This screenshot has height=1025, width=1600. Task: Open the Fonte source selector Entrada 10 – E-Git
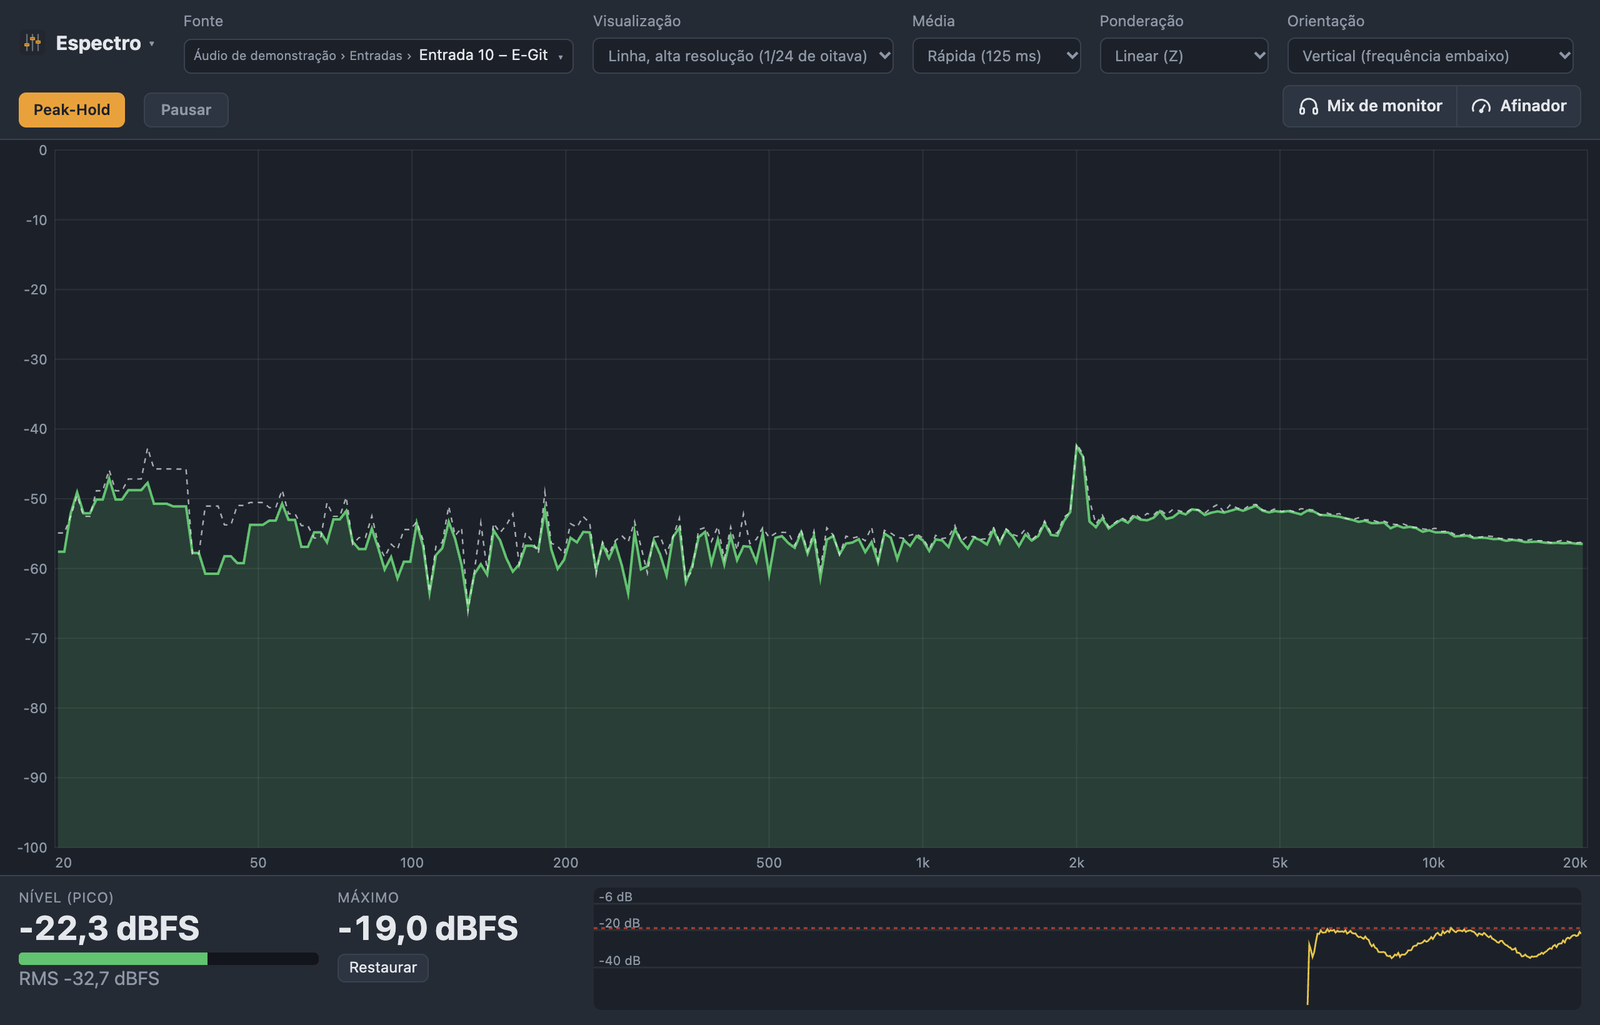click(378, 56)
